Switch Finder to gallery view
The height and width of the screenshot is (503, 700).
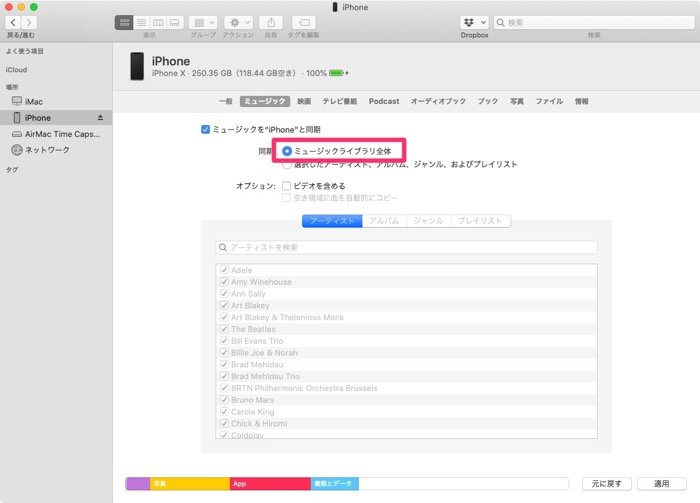click(x=175, y=22)
